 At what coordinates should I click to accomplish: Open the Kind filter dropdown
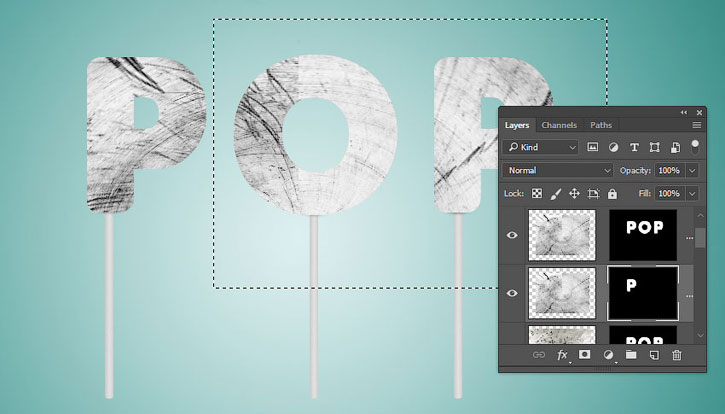[541, 147]
